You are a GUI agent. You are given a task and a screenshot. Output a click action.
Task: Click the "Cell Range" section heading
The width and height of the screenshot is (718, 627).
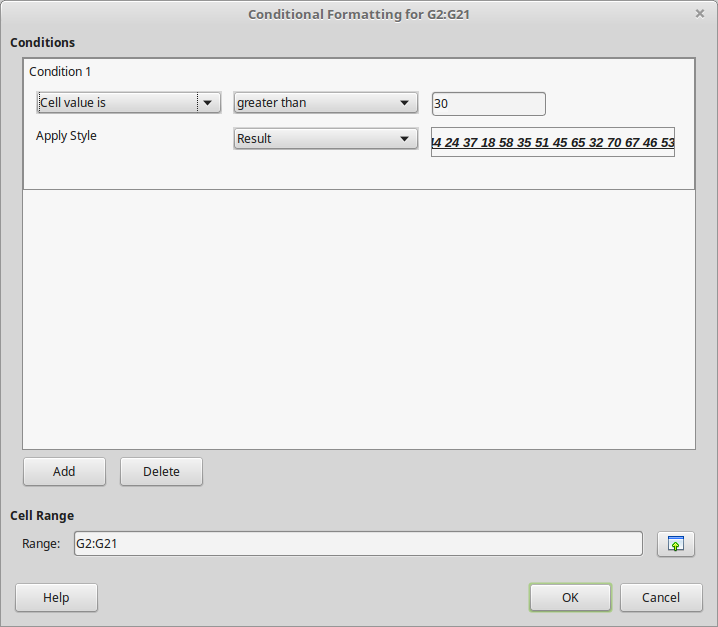[x=42, y=516]
